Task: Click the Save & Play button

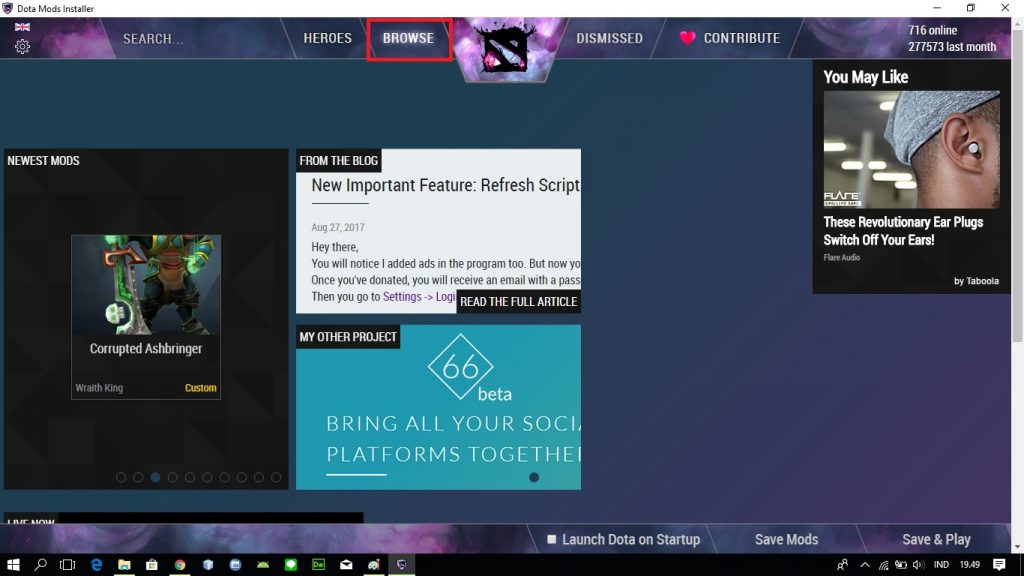Action: pyautogui.click(x=936, y=539)
